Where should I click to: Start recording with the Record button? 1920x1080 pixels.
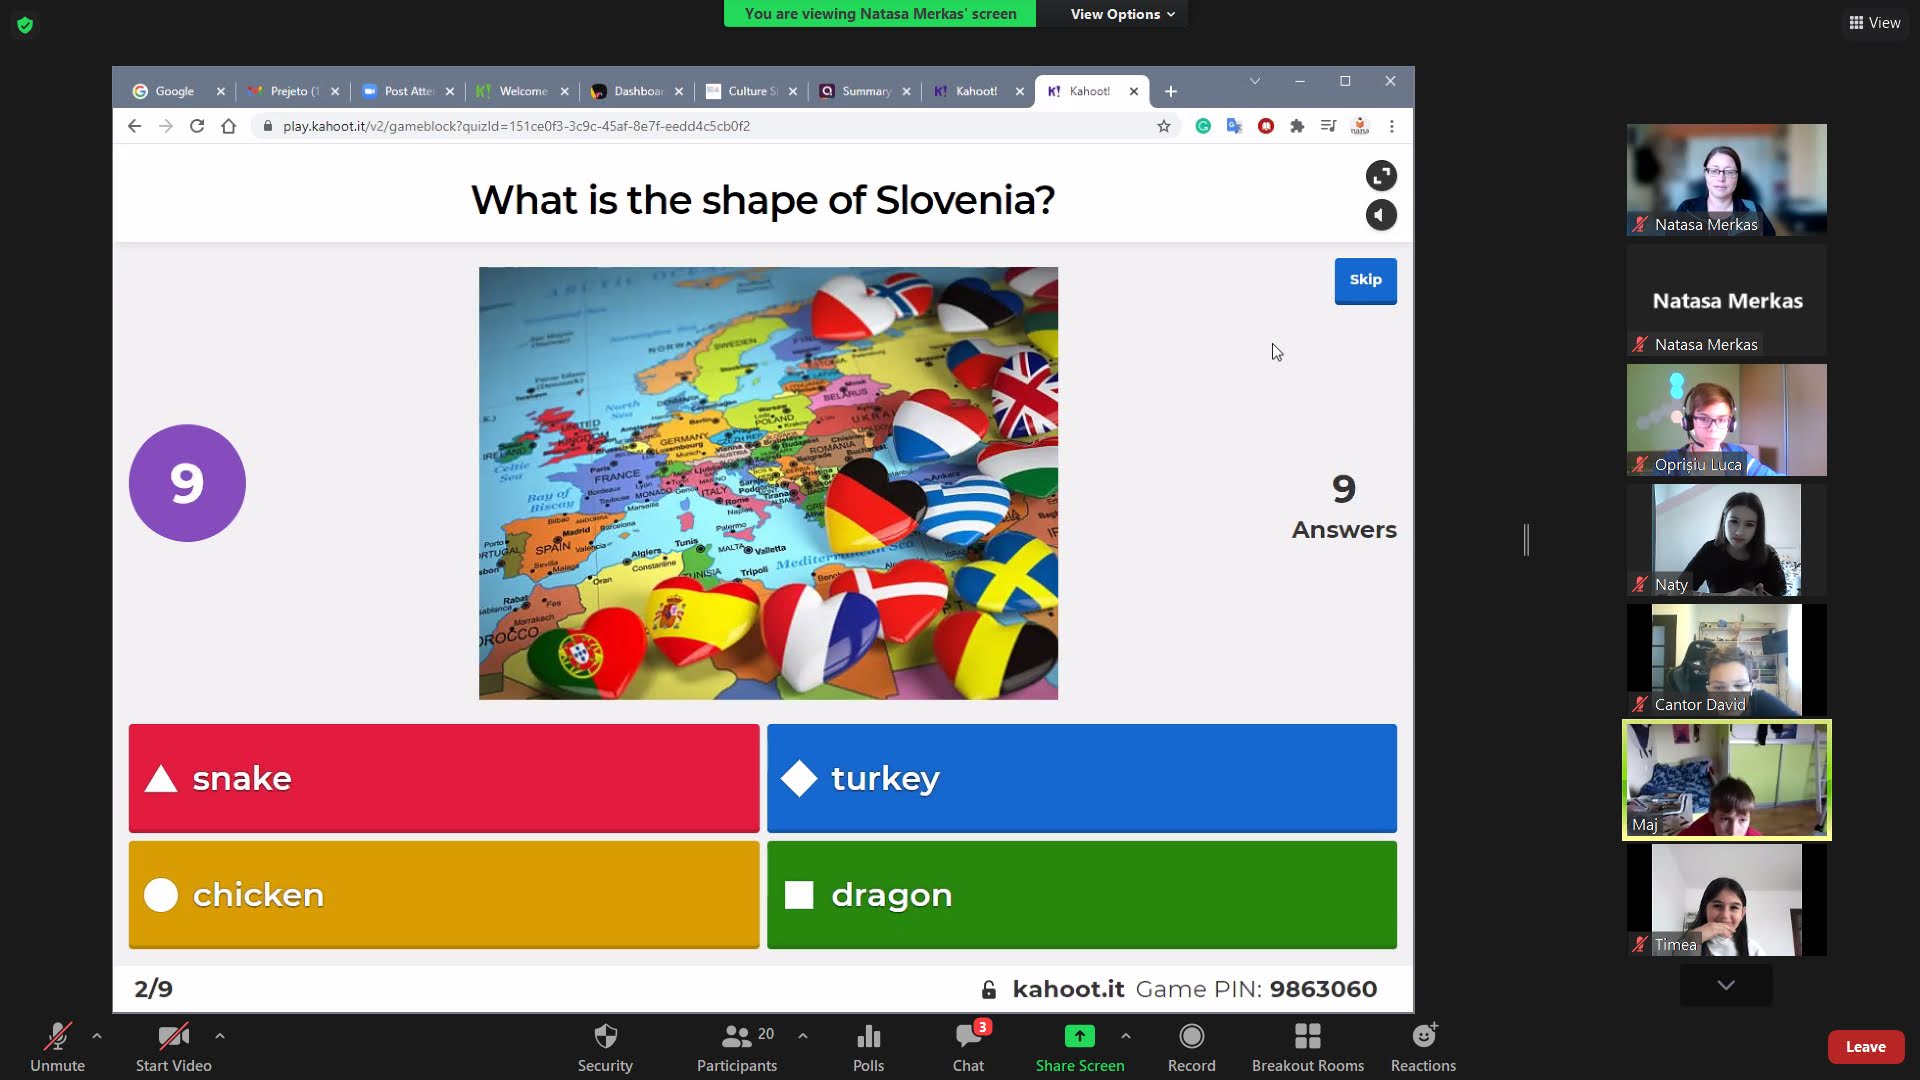click(1191, 1037)
